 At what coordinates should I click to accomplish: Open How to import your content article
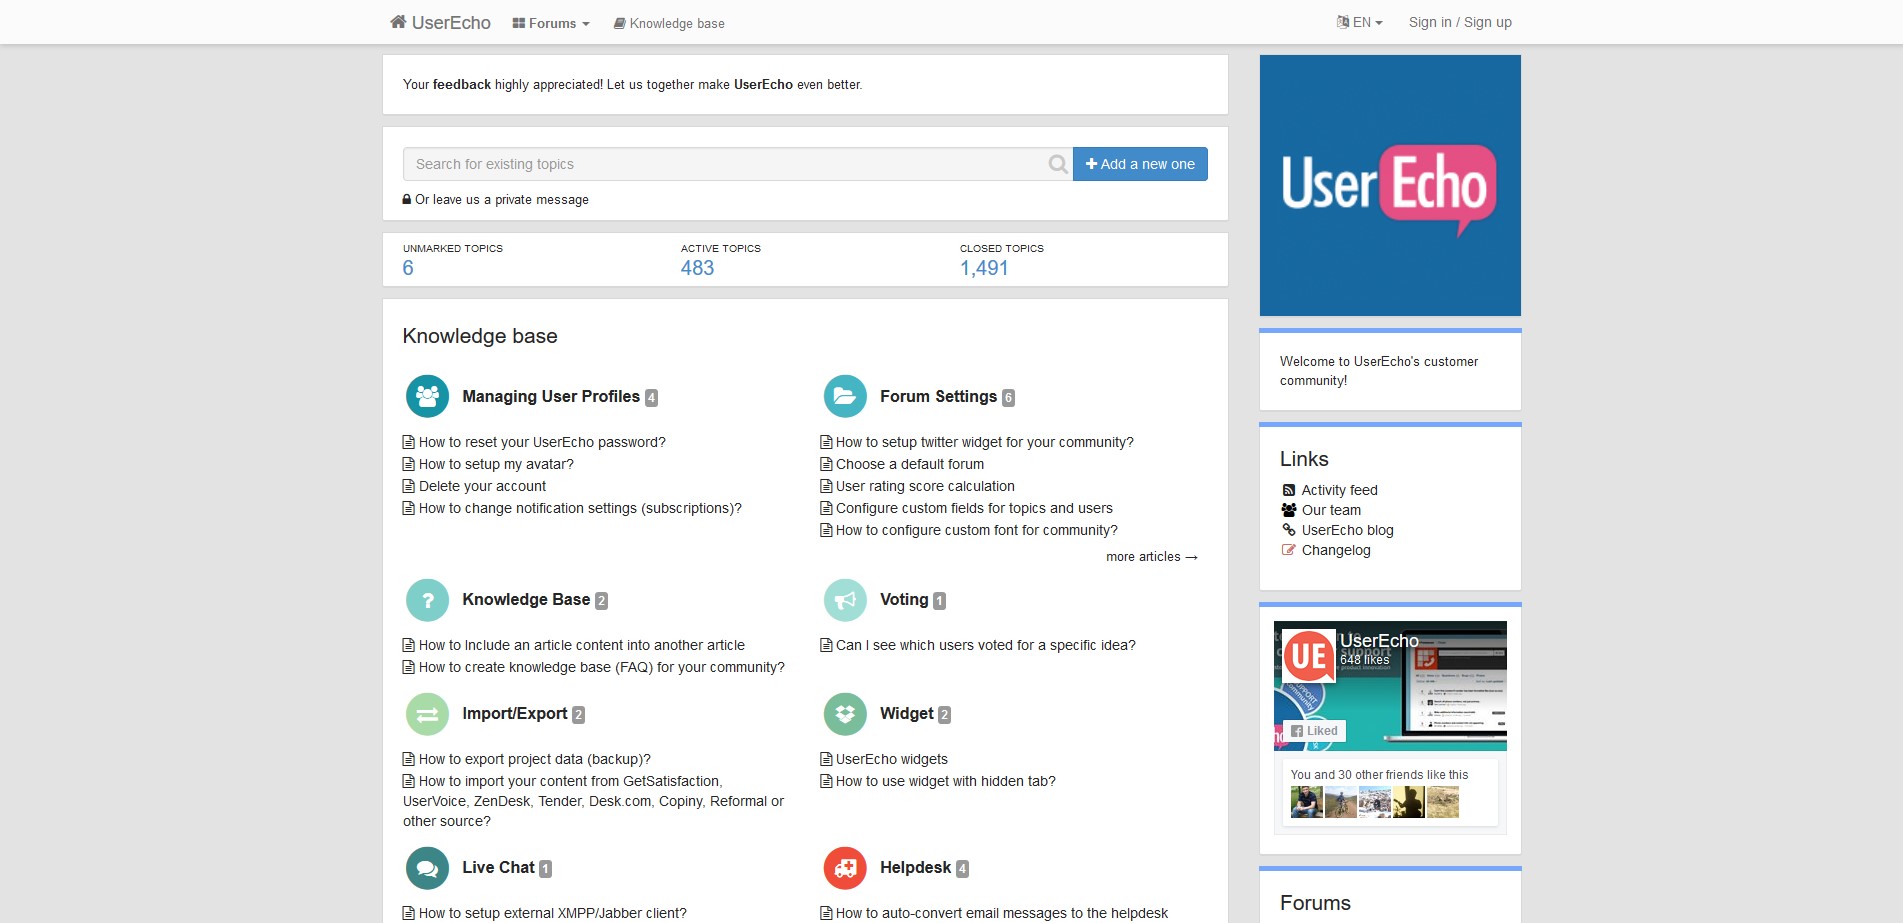pos(593,801)
